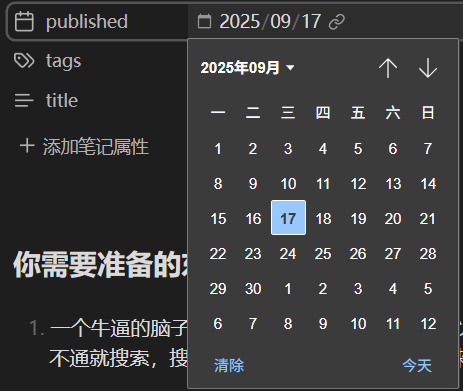Select September 5 in first calendar row
Screen dimensions: 463x391
tap(358, 149)
